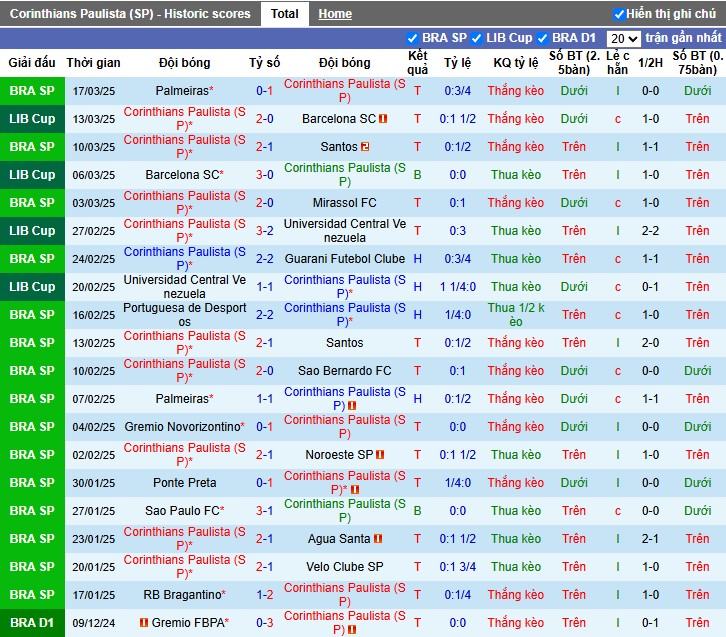Open Barcelona SC team in 06/03/25 row
726x637 pixels.
click(x=184, y=175)
